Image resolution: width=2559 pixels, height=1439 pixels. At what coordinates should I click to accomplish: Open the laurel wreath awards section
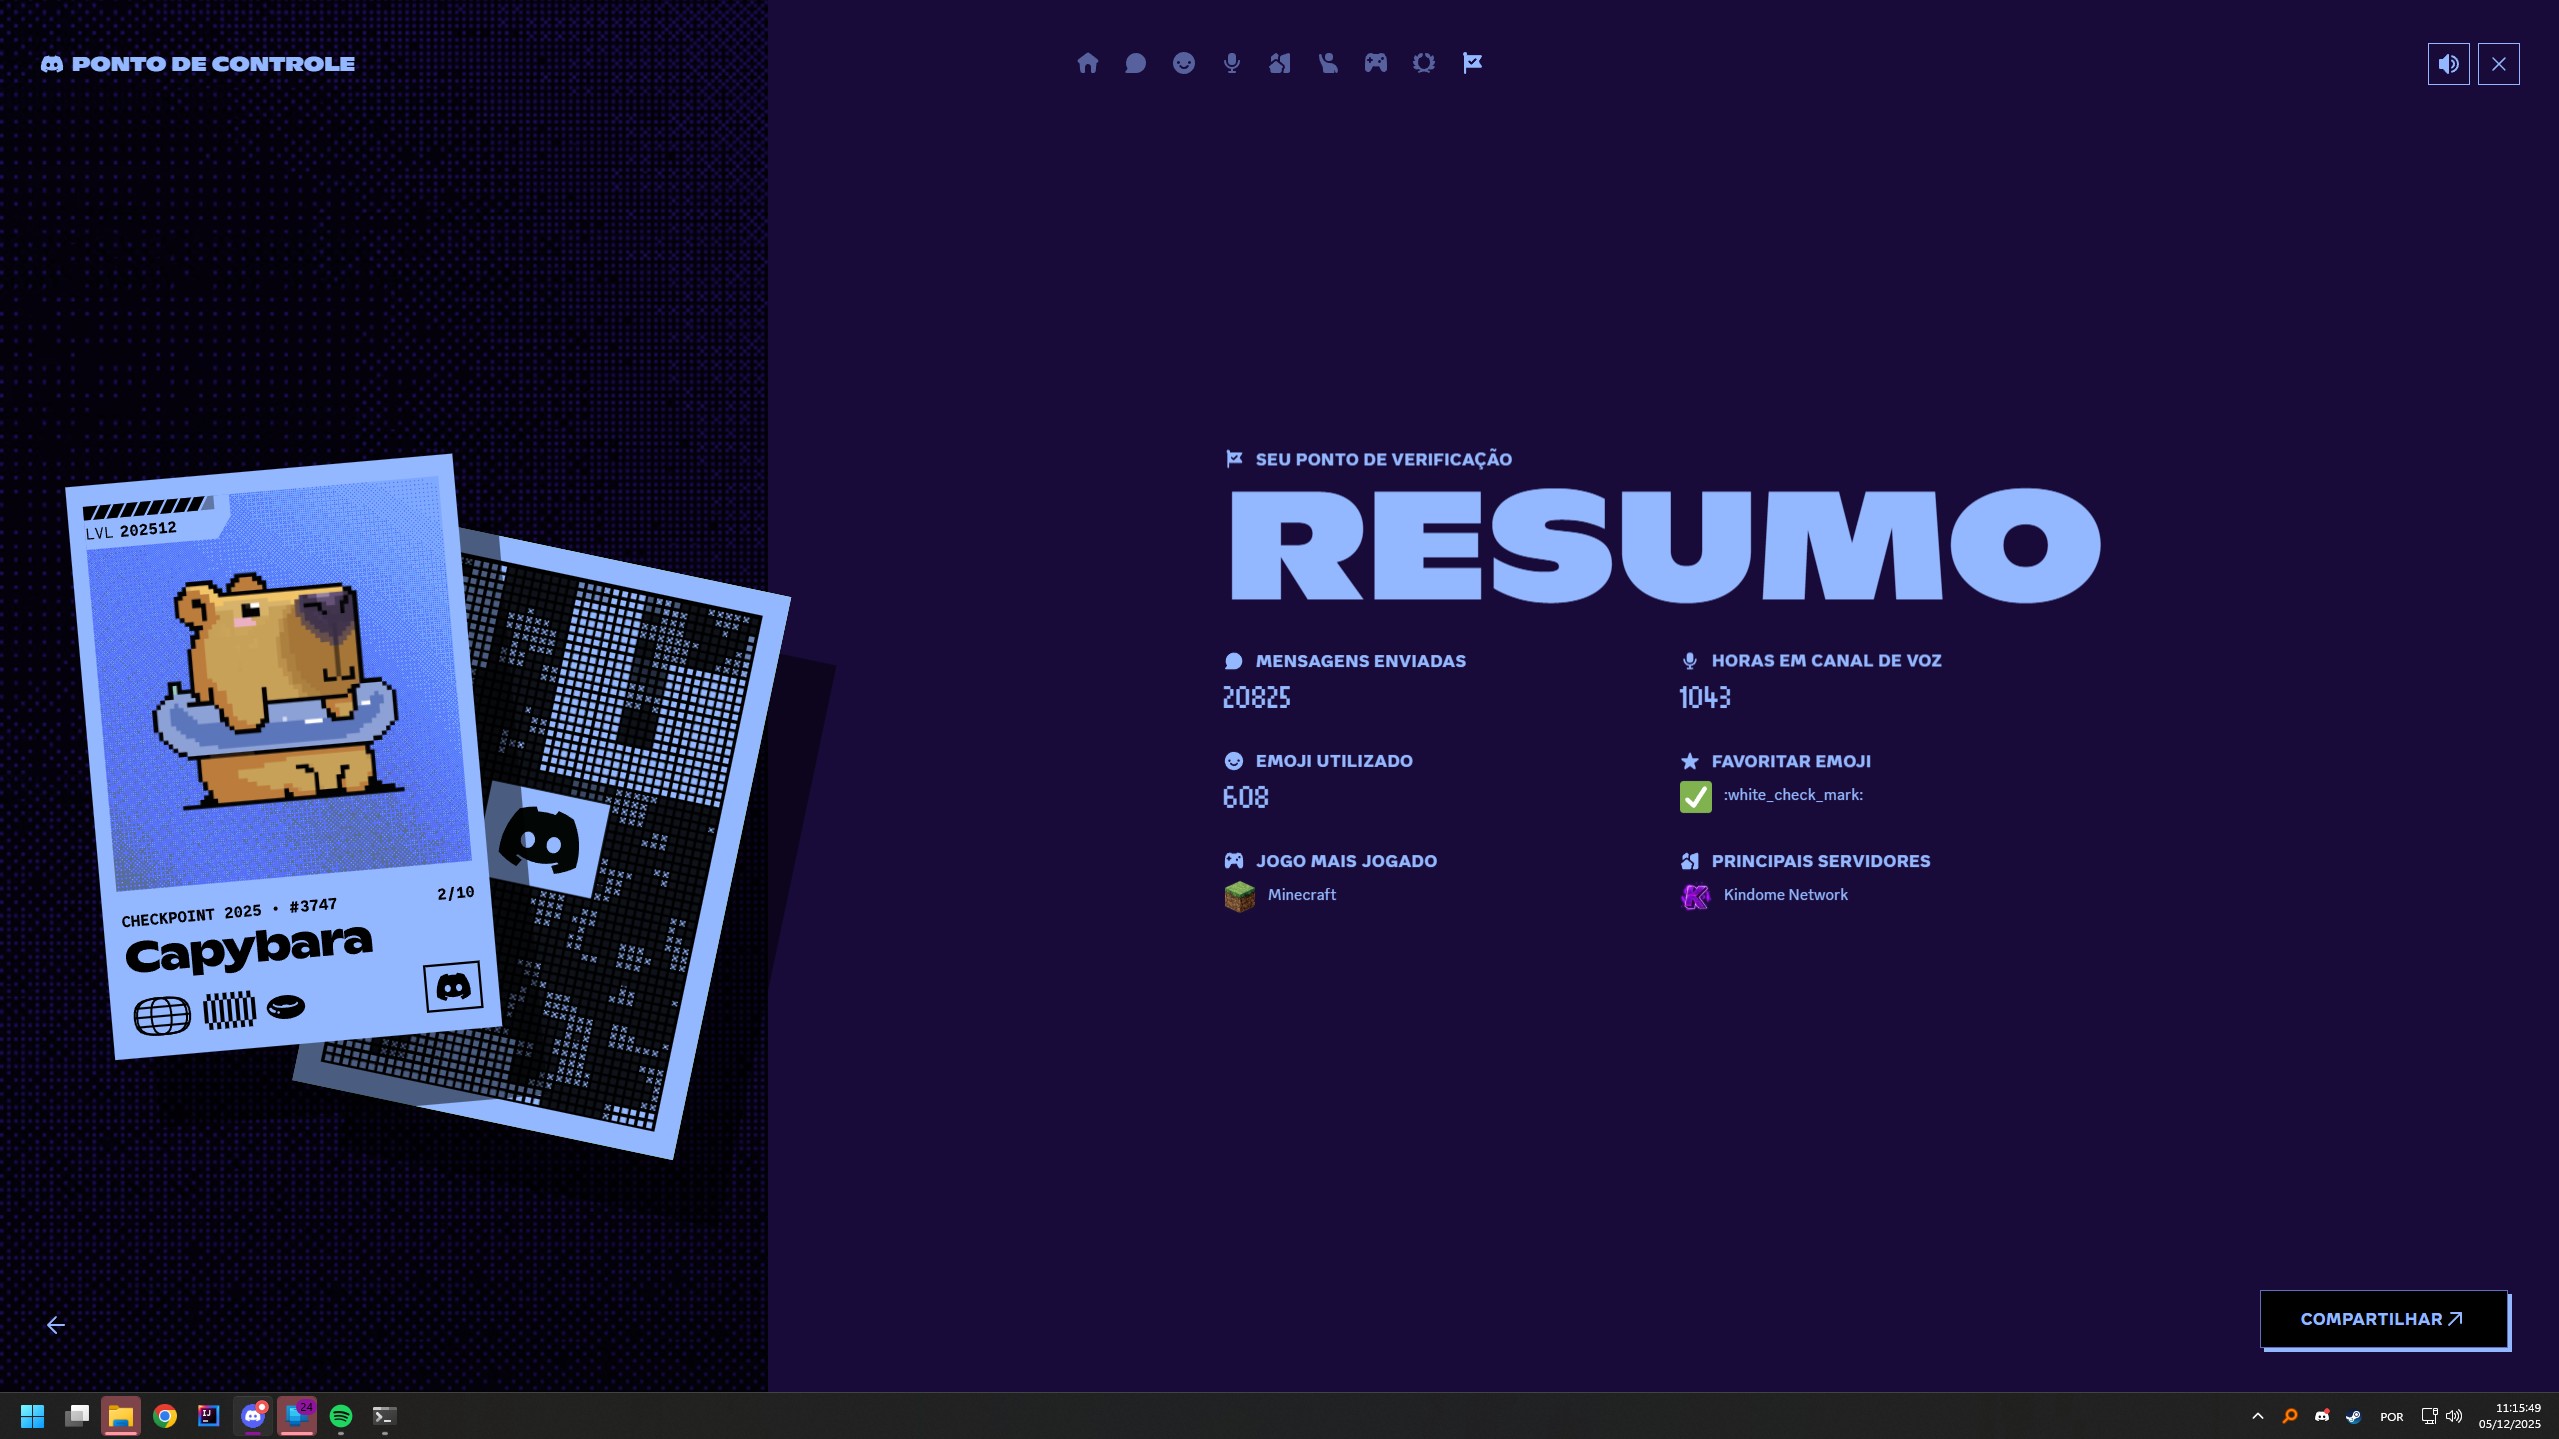[x=1423, y=63]
